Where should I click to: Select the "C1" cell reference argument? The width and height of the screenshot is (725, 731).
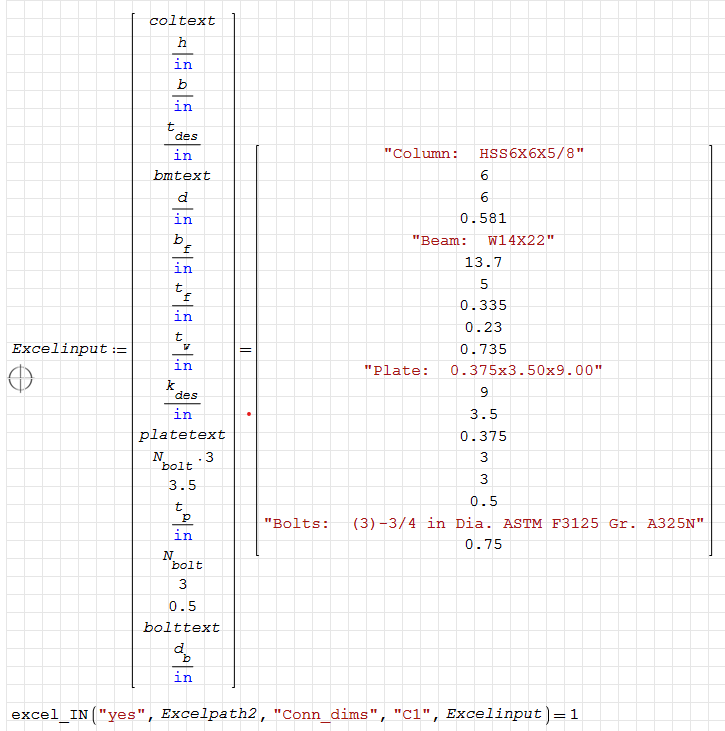pos(404,714)
